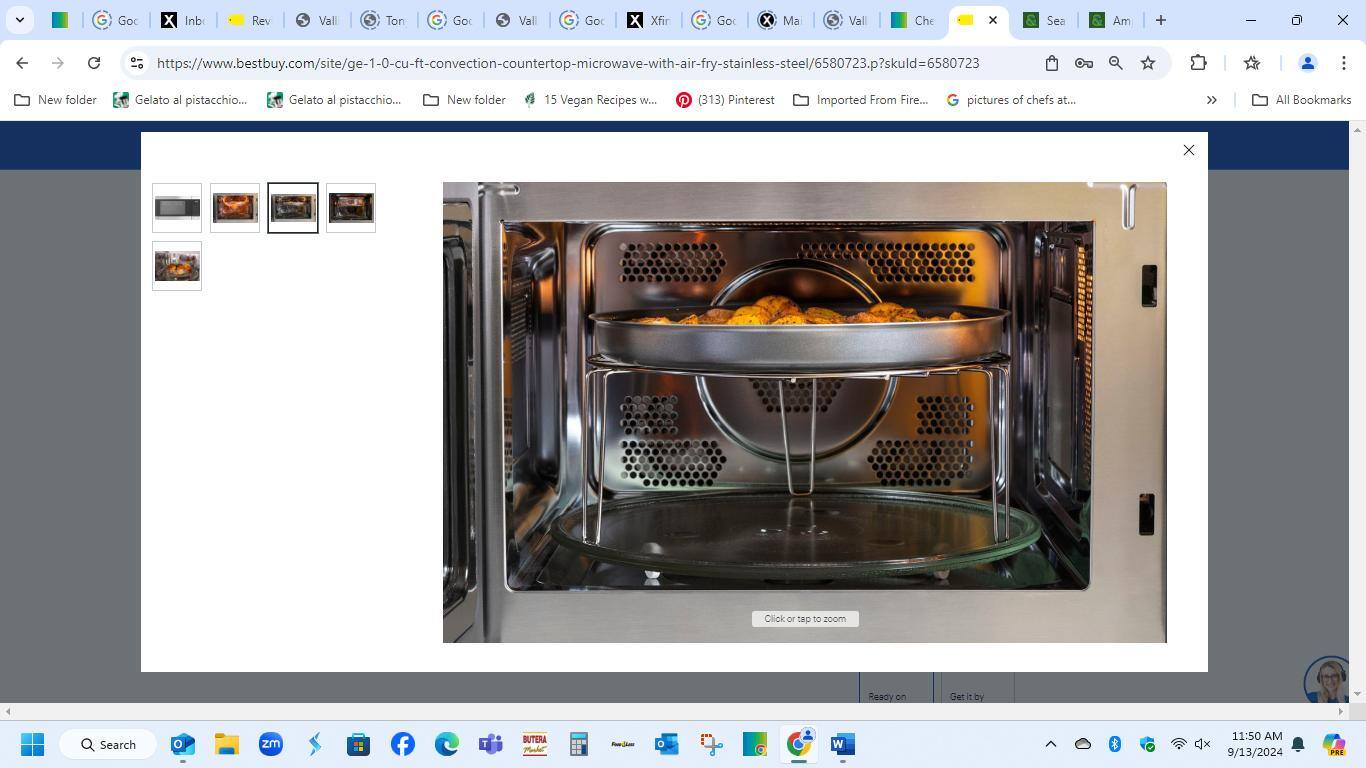Click the main microwave image to zoom
The width and height of the screenshot is (1366, 768).
(804, 412)
